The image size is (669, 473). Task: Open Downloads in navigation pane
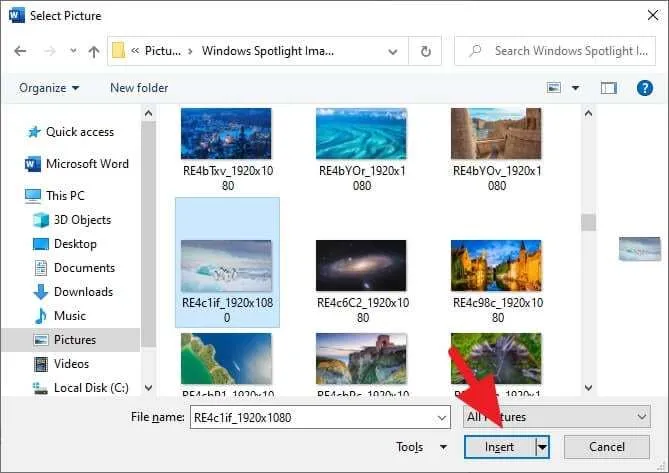(83, 292)
